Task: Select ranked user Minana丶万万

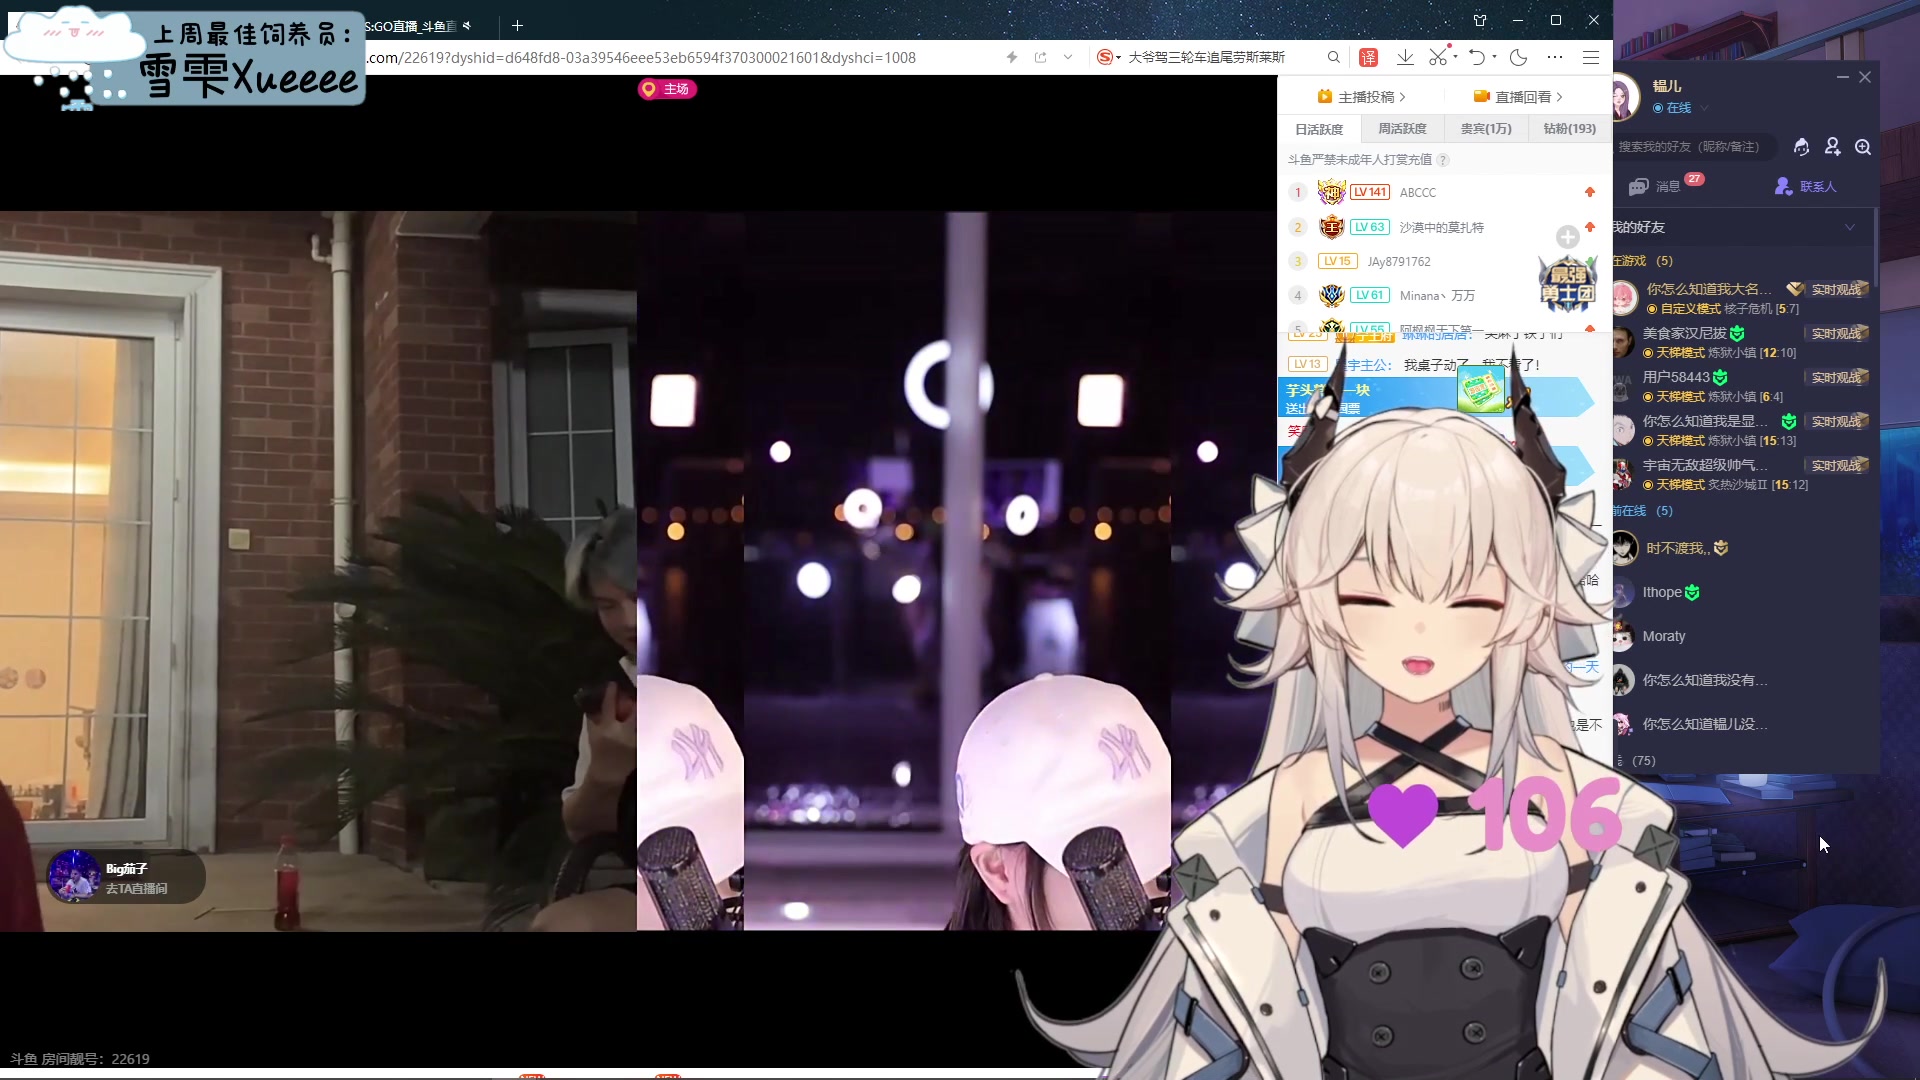Action: click(x=1437, y=296)
